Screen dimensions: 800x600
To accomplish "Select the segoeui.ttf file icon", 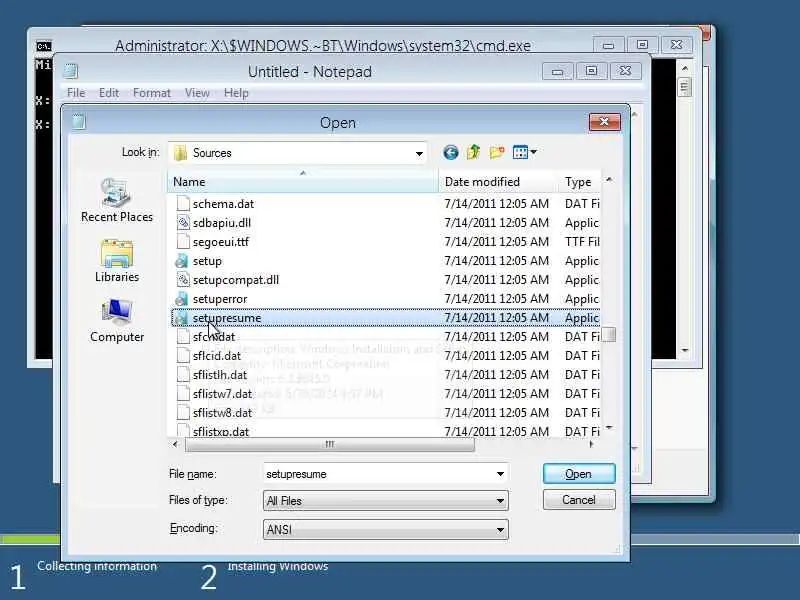I will coord(183,241).
